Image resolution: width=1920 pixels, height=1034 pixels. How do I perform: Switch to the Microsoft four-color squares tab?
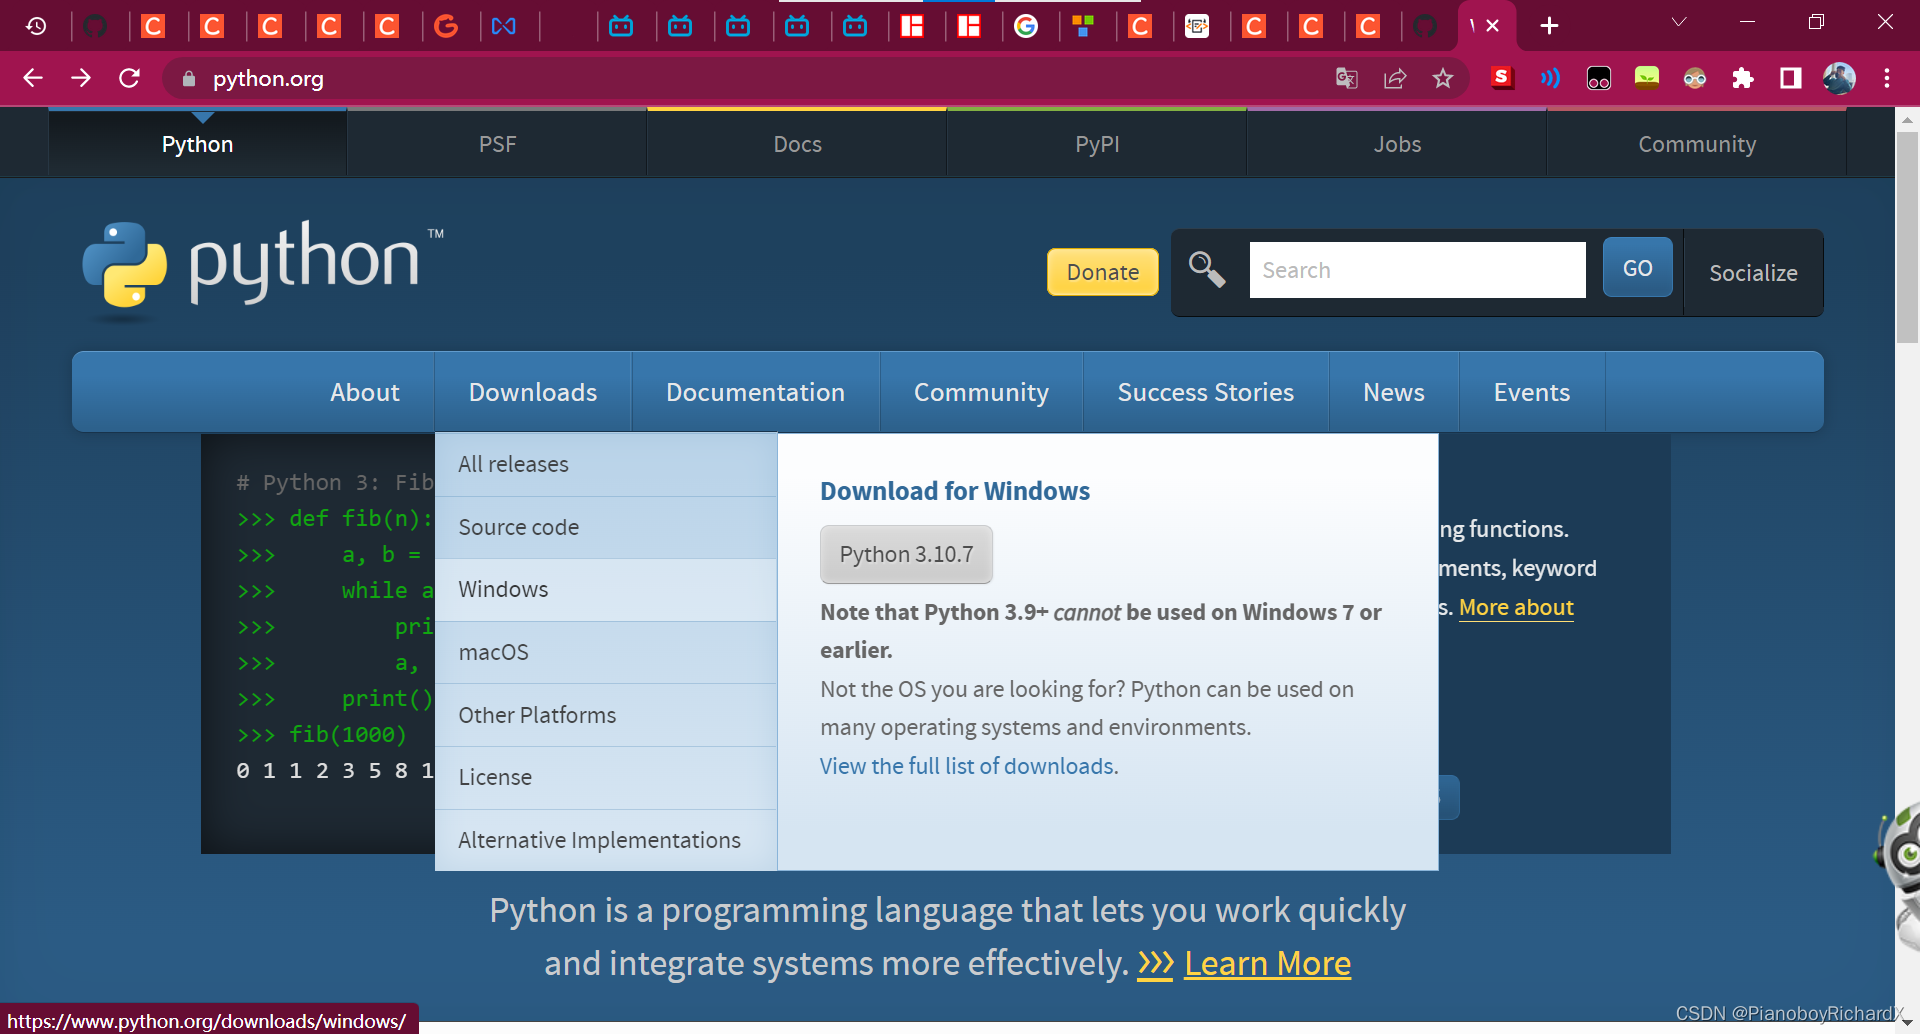point(1083,26)
